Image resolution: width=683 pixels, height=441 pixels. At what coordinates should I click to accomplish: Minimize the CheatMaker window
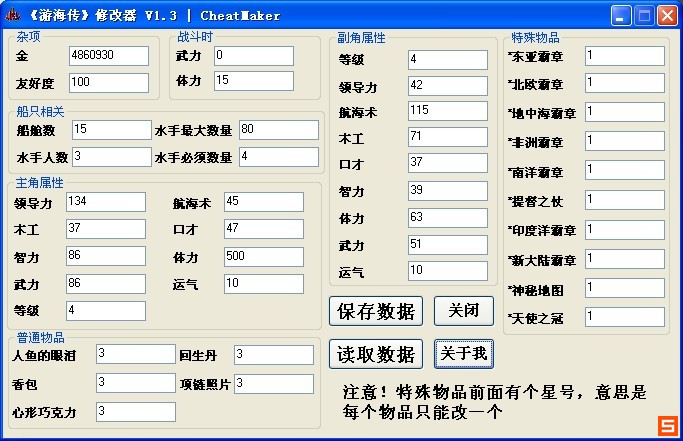coord(621,15)
